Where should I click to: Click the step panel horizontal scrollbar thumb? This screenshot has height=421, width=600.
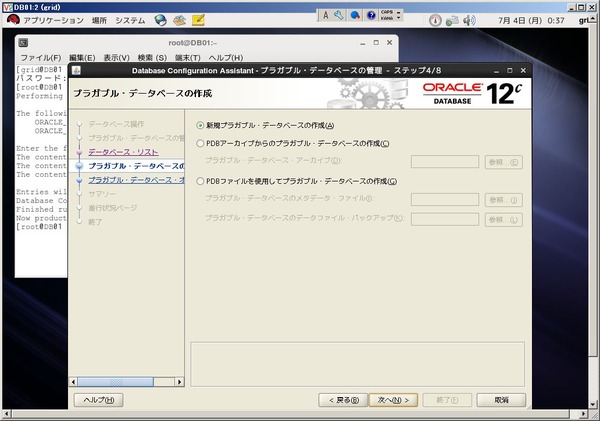116,382
